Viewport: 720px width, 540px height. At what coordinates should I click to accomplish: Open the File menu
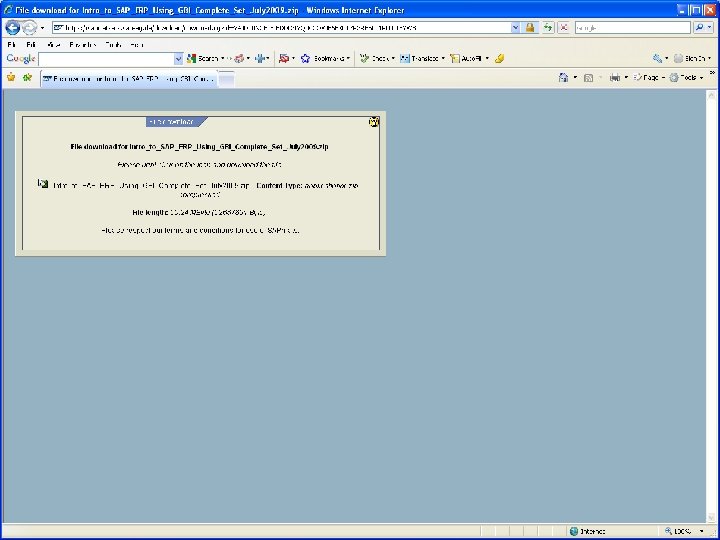(x=12, y=45)
